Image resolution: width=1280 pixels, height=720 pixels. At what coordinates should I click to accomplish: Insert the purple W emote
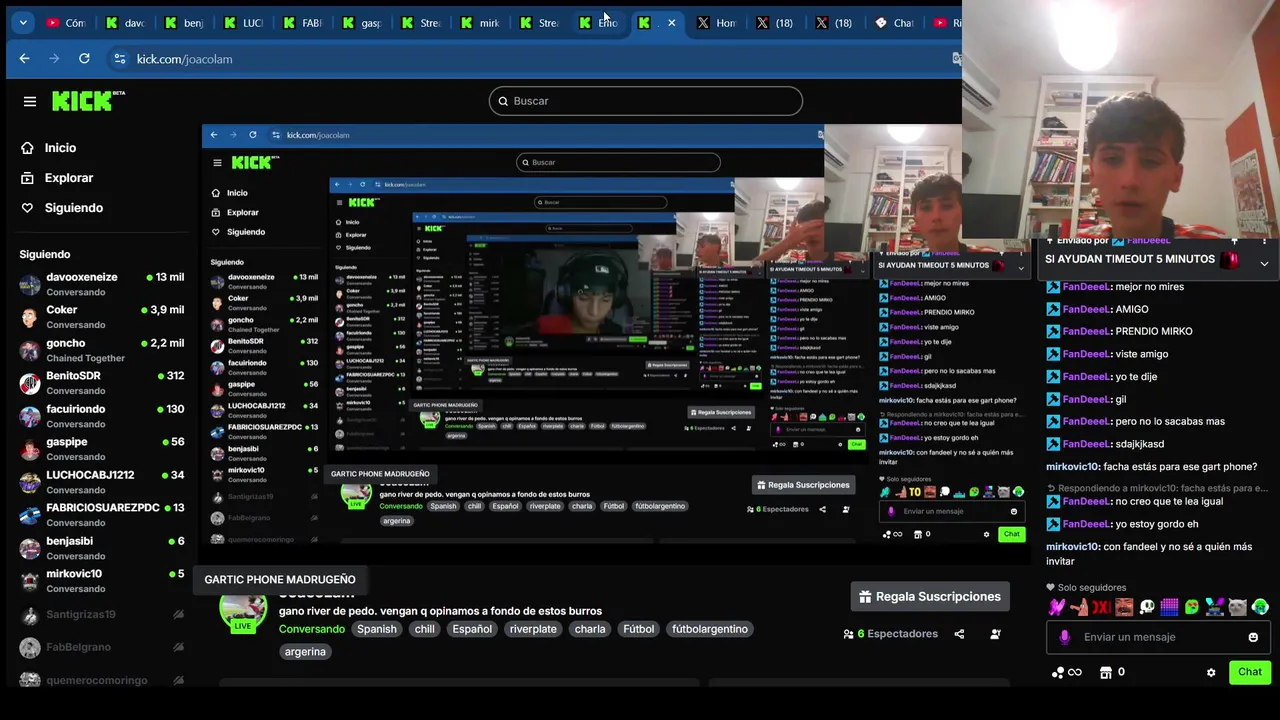[1056, 607]
